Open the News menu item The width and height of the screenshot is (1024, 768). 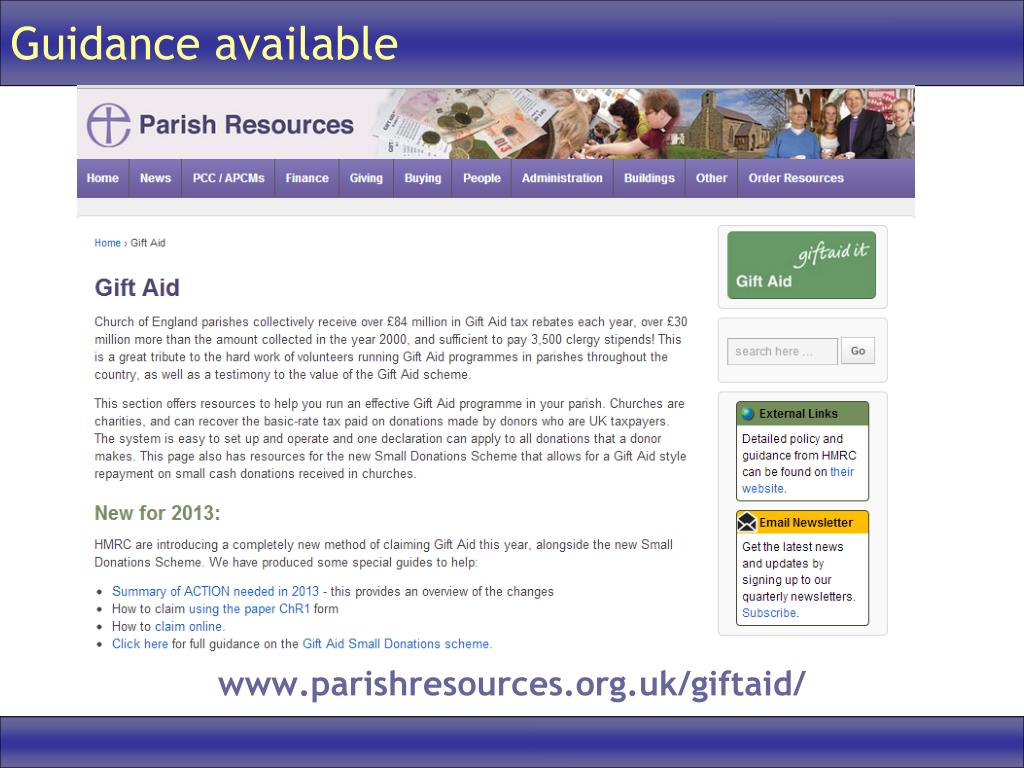pyautogui.click(x=155, y=178)
